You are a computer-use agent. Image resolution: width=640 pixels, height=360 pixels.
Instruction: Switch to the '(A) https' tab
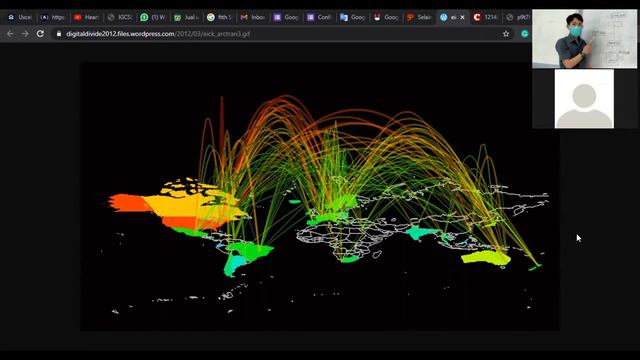click(53, 17)
